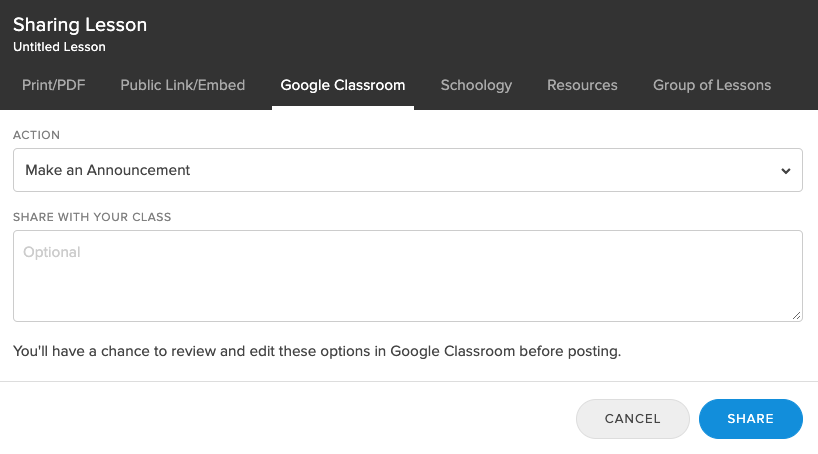Open the Resources tab
The height and width of the screenshot is (454, 818).
click(582, 85)
